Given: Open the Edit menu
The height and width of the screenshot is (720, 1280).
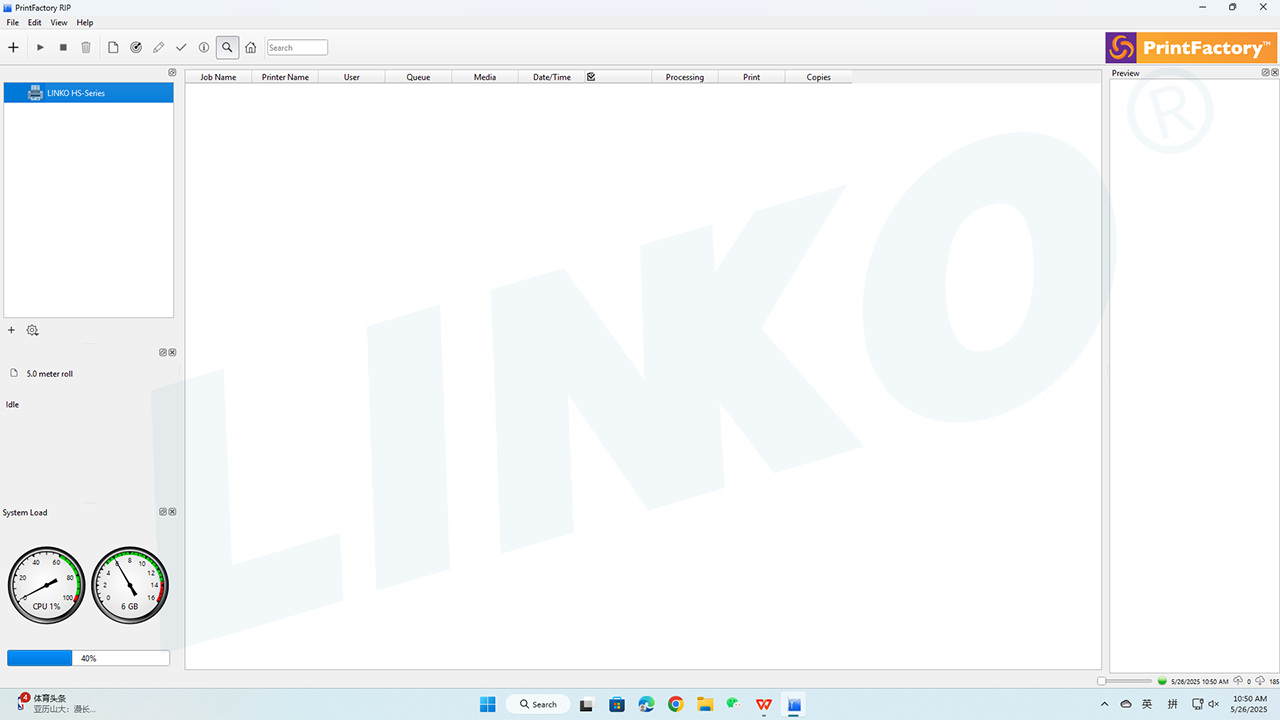Looking at the screenshot, I should (35, 22).
